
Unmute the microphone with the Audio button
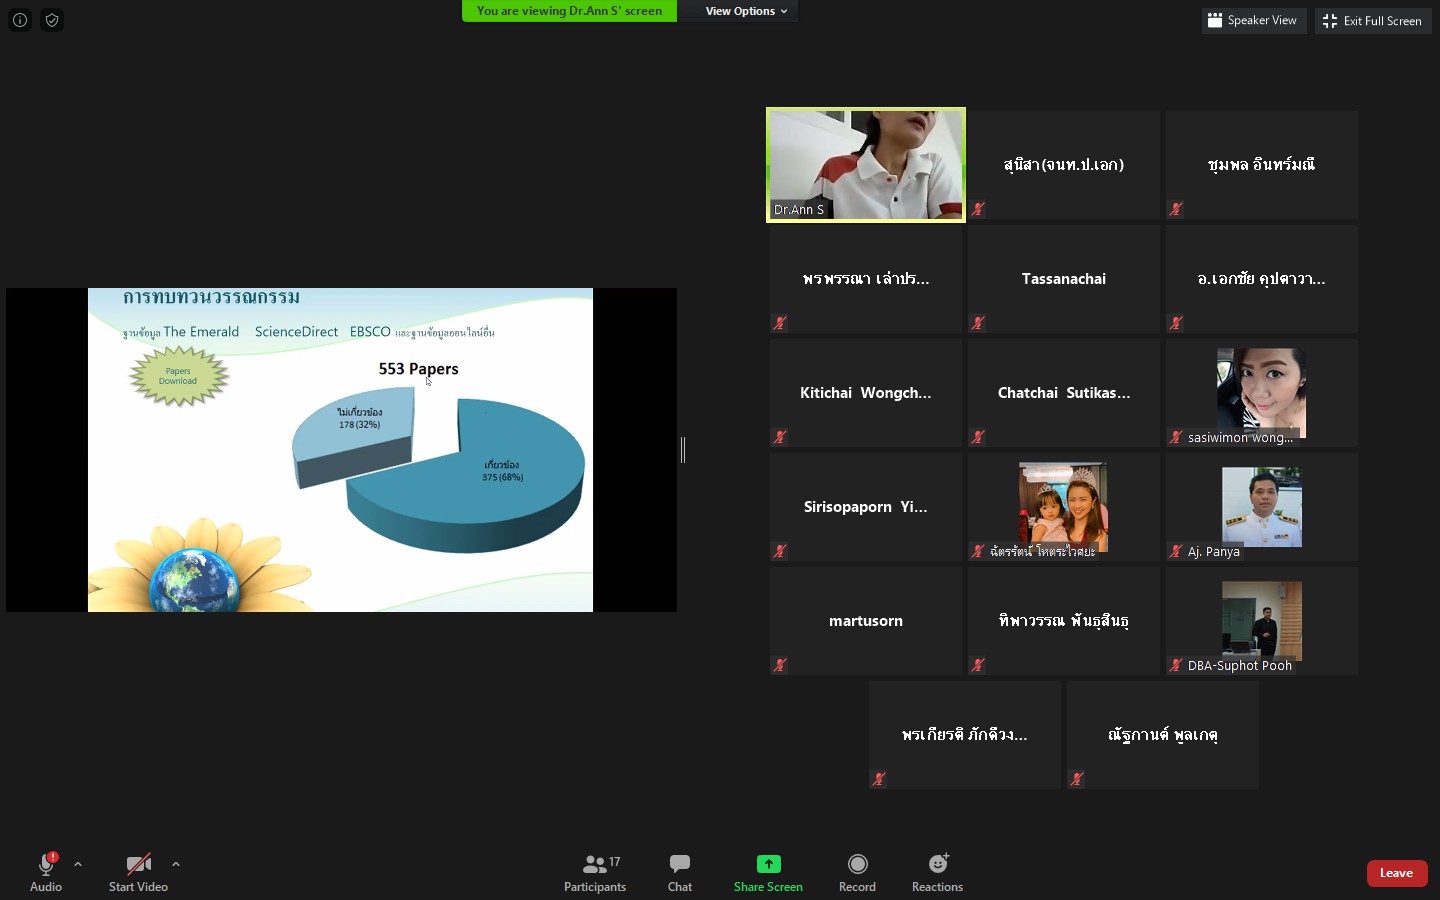(x=46, y=872)
